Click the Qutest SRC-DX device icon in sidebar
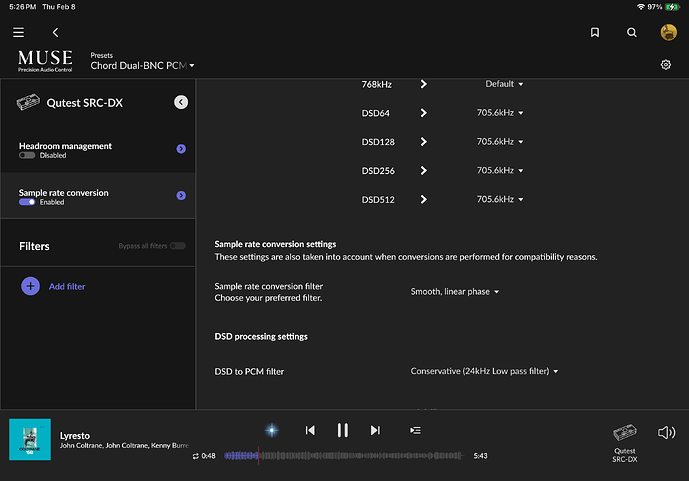Viewport: 689px width, 481px height. [x=28, y=102]
